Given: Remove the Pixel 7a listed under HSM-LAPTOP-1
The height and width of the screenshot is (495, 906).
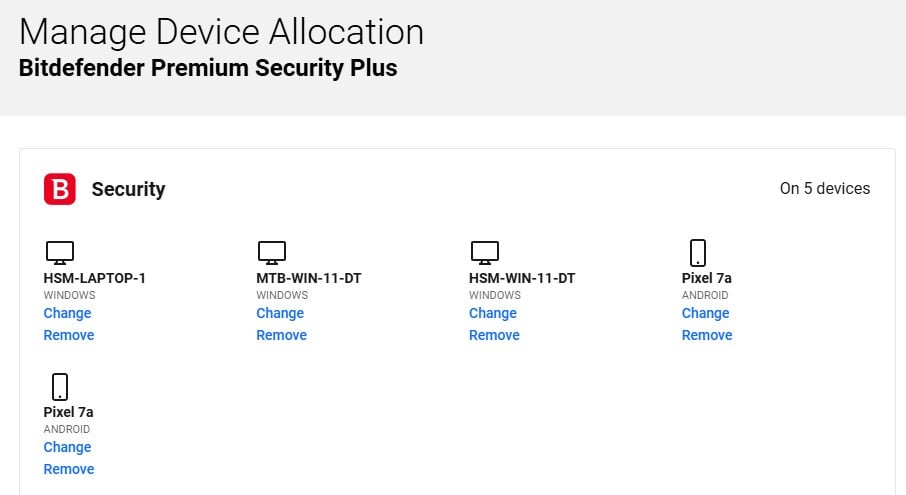Looking at the screenshot, I should tap(69, 469).
